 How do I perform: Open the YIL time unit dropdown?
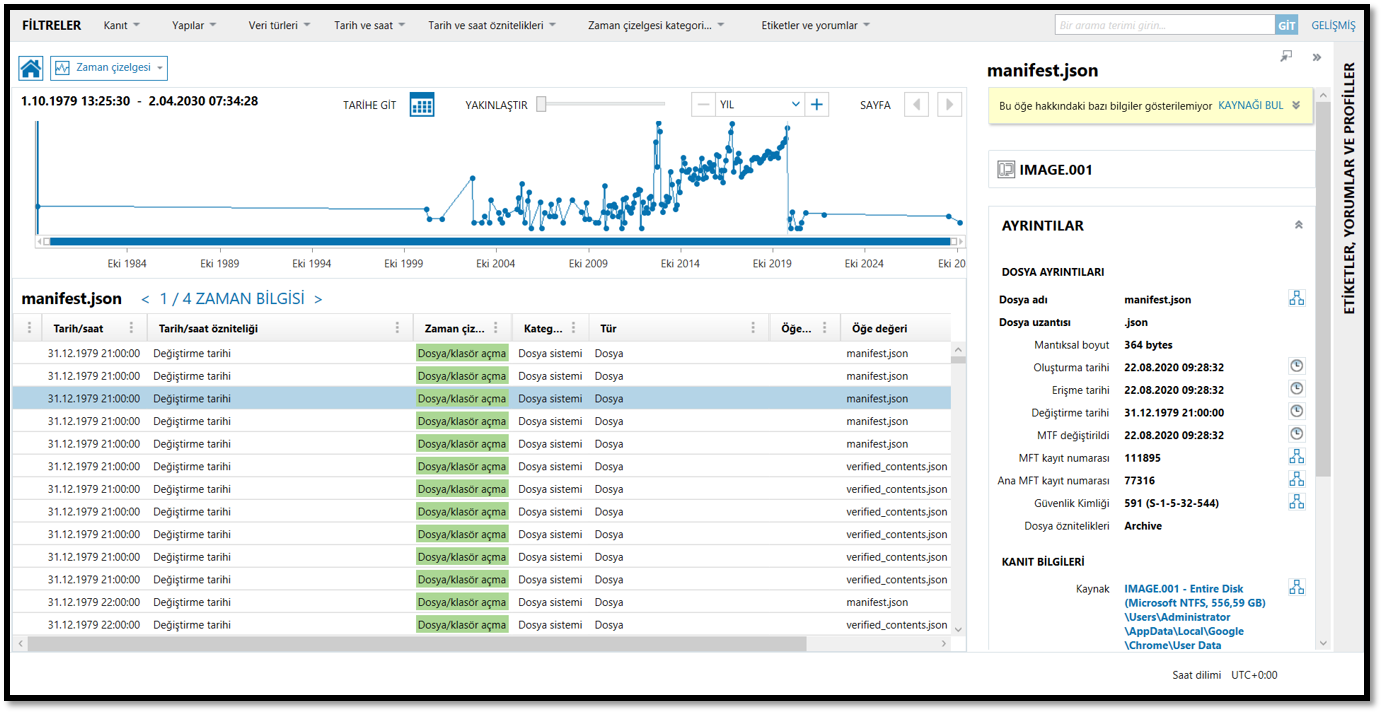click(x=760, y=105)
